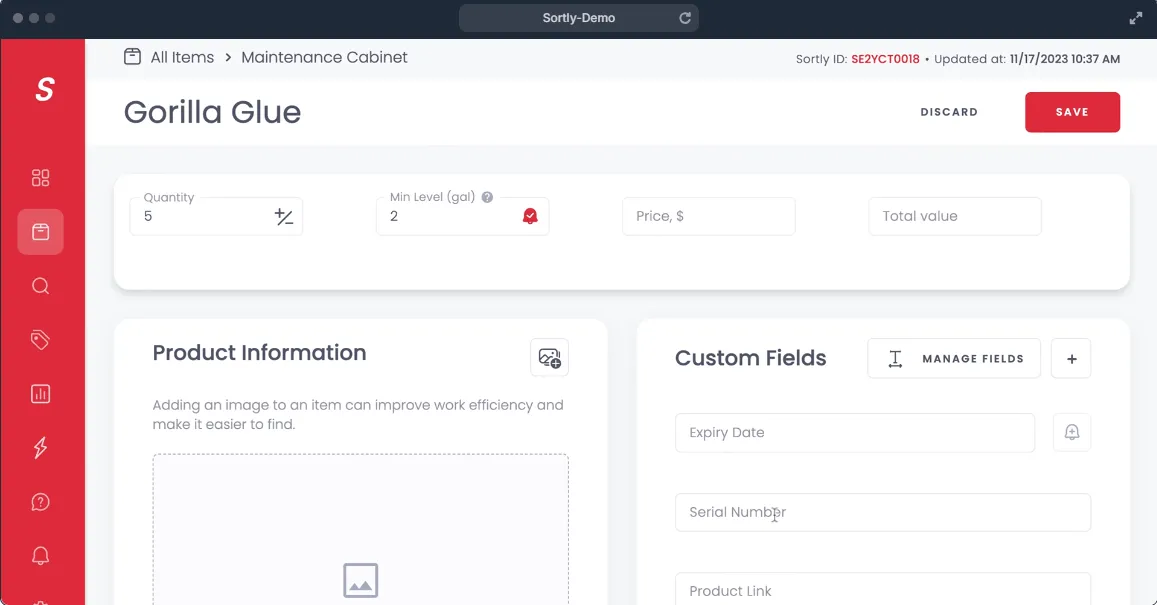
Task: Click the Expiry Date alert bell icon
Action: 1072,432
